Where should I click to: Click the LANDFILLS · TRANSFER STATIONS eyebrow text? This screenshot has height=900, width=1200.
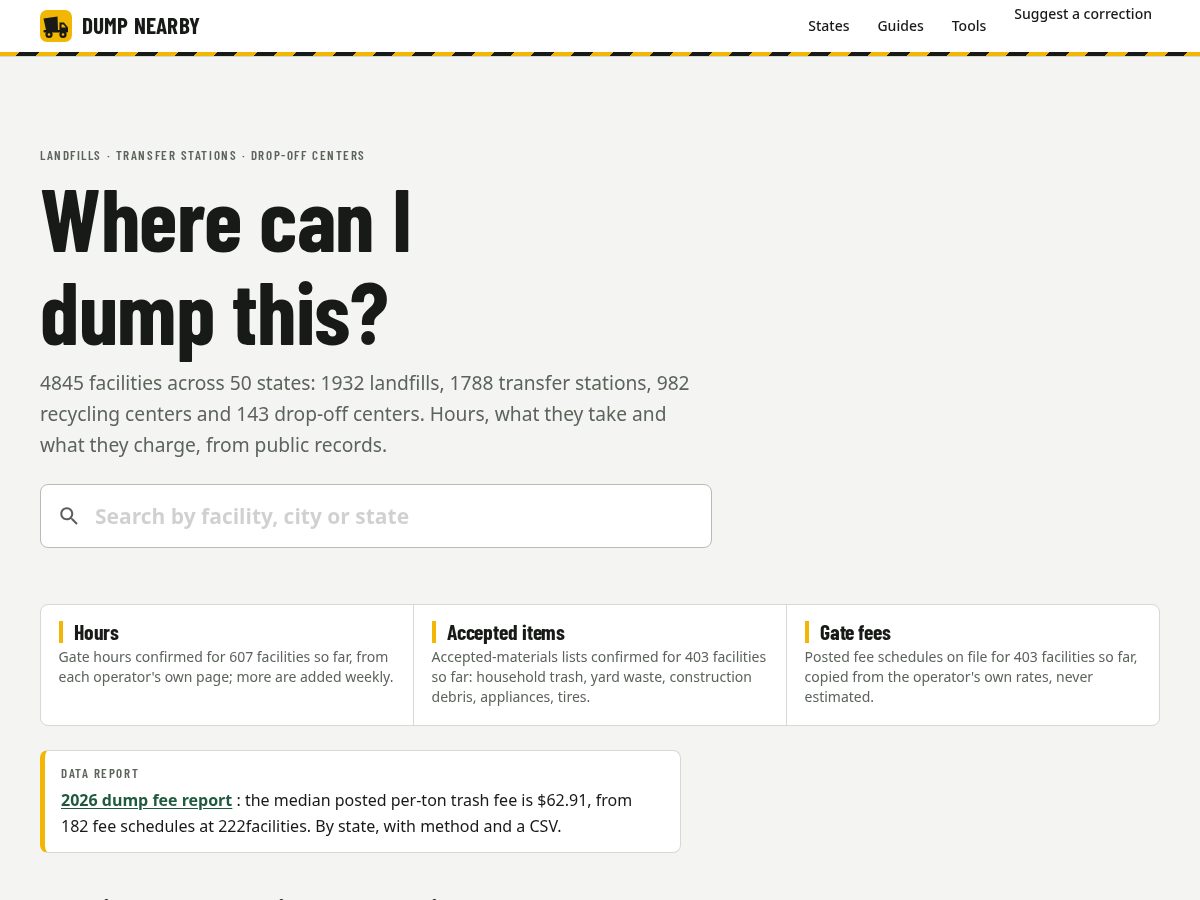coord(203,155)
